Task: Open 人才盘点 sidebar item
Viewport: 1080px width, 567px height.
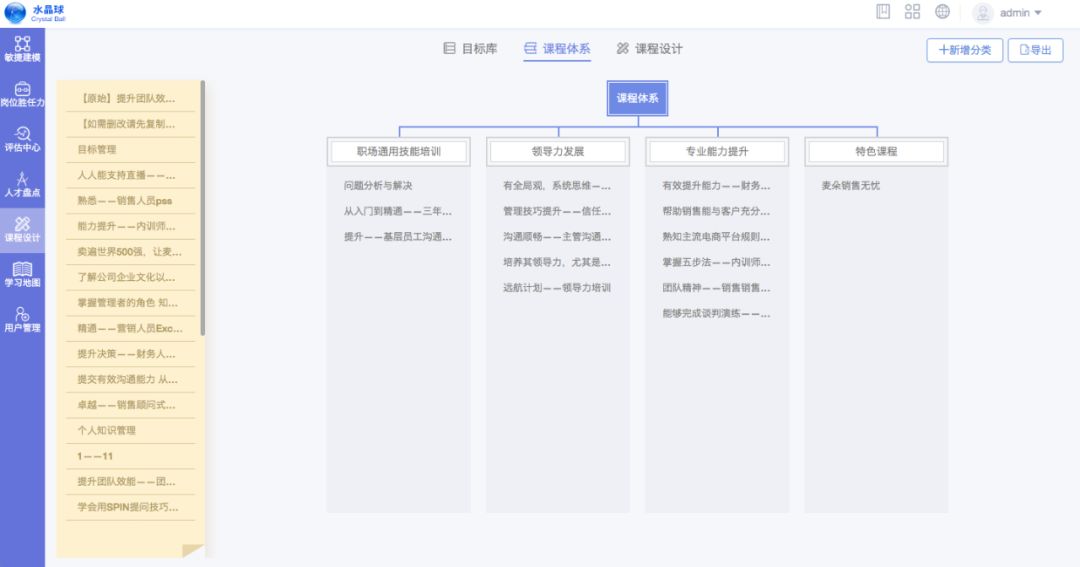Action: pyautogui.click(x=22, y=184)
